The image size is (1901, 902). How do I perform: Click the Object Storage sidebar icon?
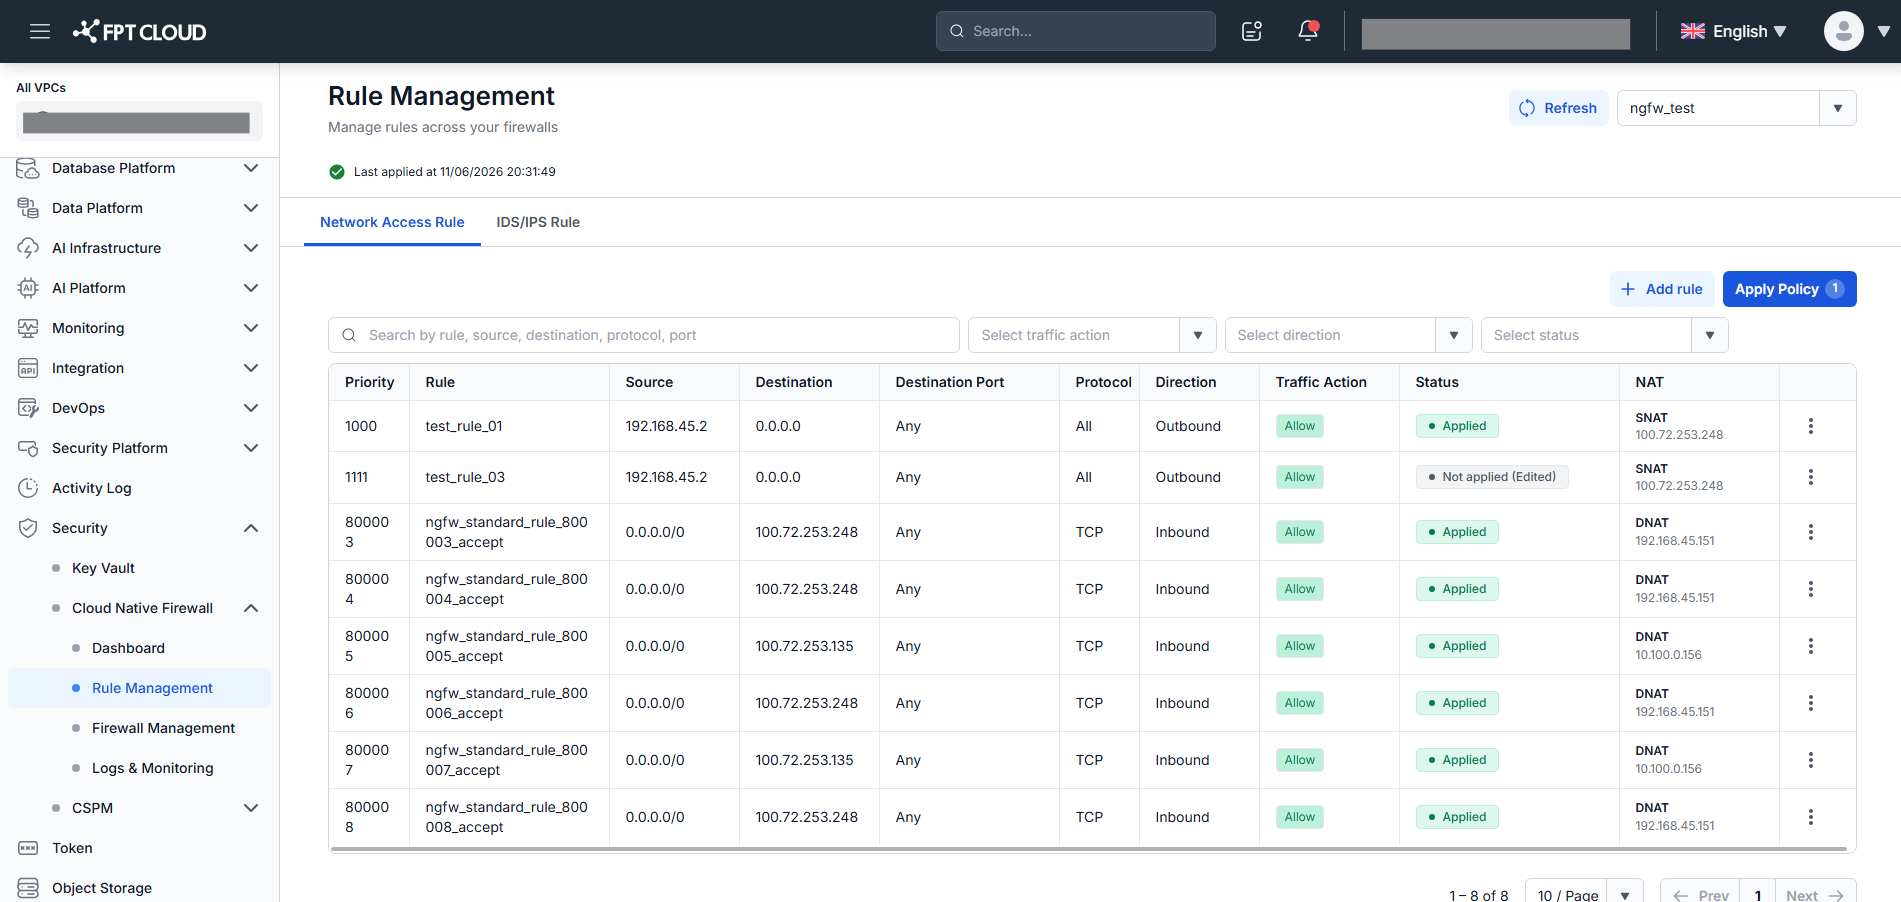click(28, 888)
